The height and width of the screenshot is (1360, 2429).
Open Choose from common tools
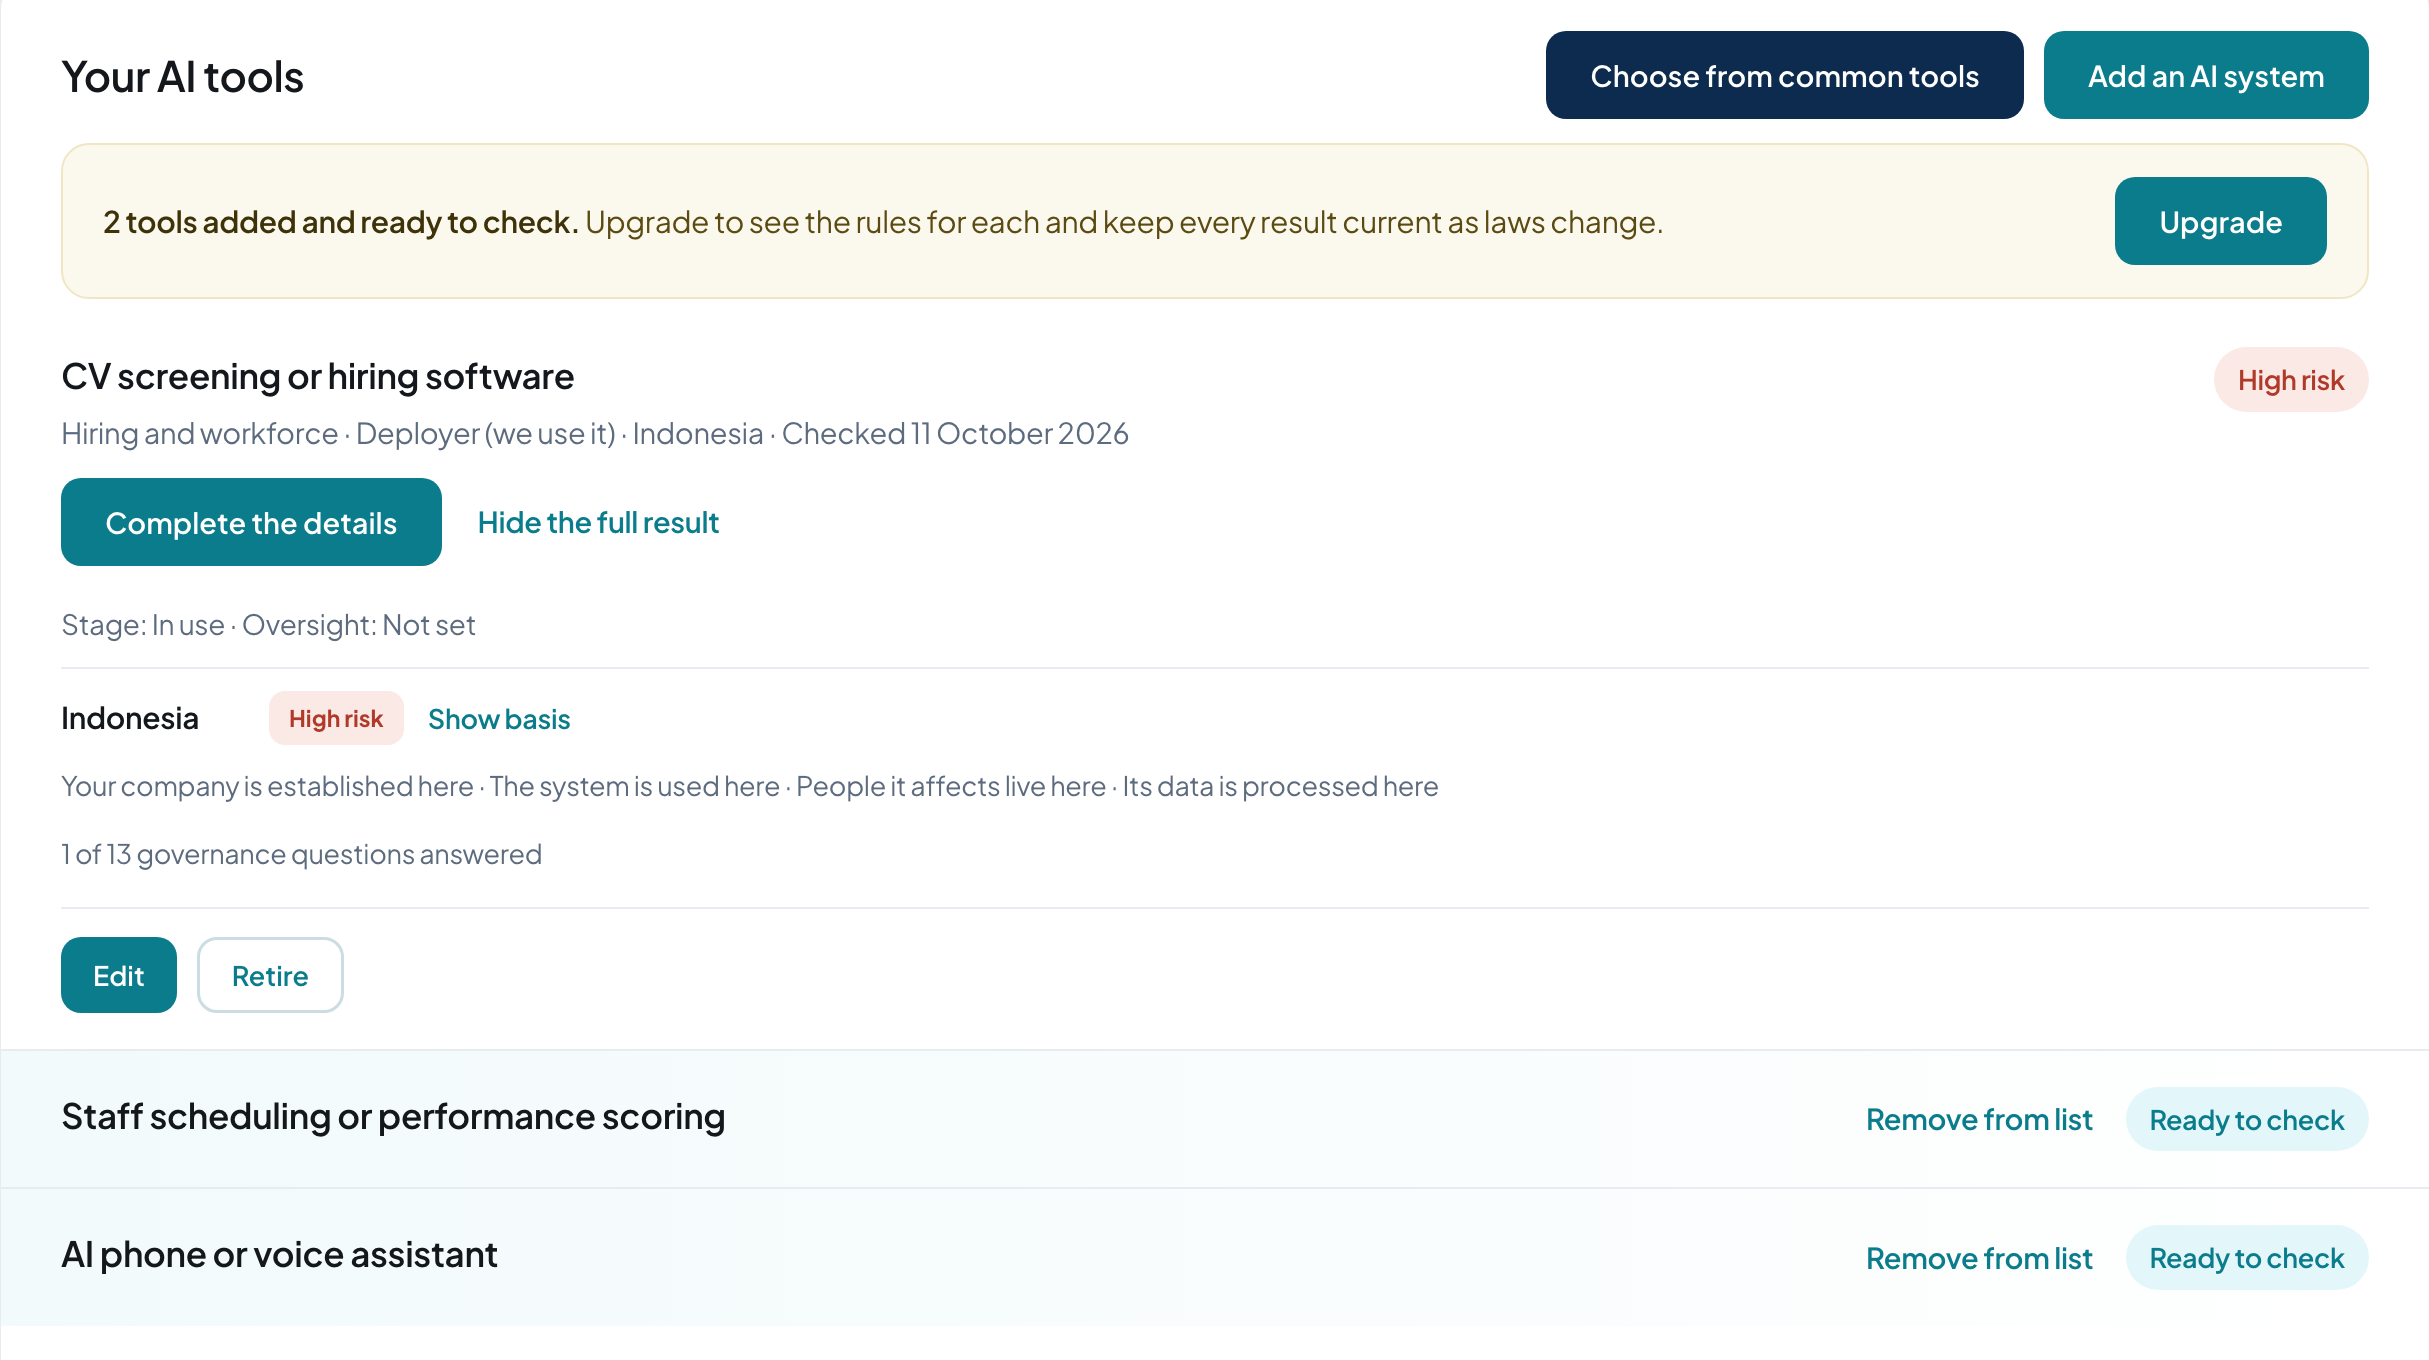pyautogui.click(x=1784, y=76)
